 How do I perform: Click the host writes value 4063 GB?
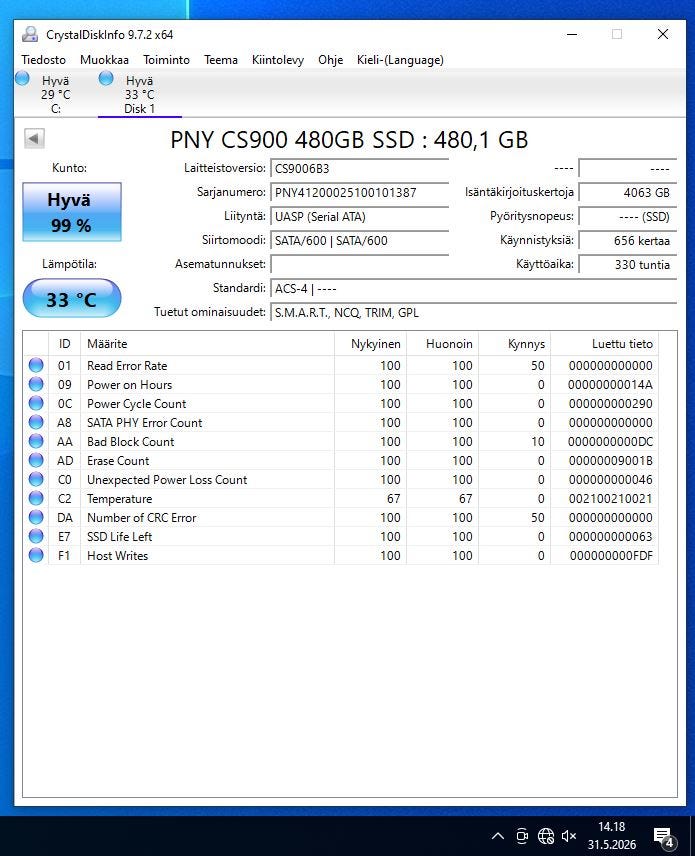coord(627,193)
